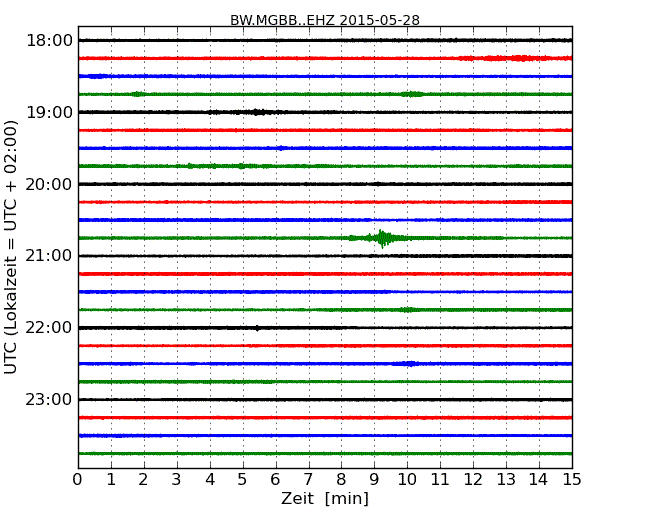Click the 10 minute tick label
Viewport: 650px width, 520px height.
[x=407, y=479]
